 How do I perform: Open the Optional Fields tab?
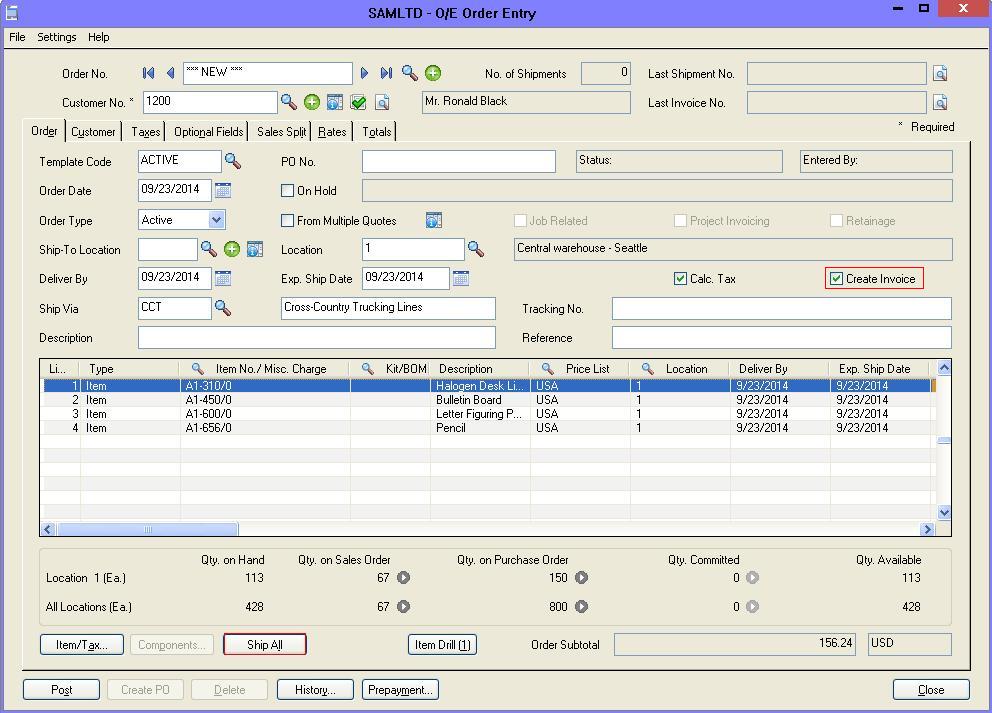click(x=208, y=132)
